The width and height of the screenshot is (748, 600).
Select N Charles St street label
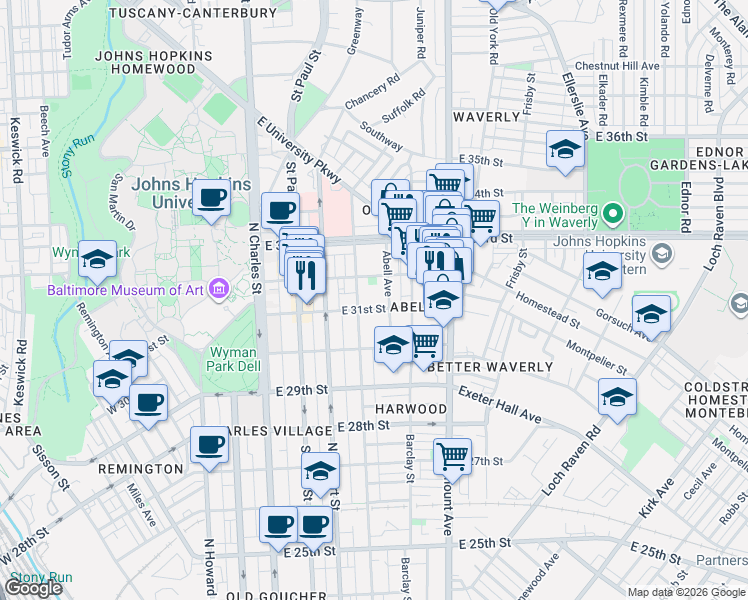[x=256, y=258]
